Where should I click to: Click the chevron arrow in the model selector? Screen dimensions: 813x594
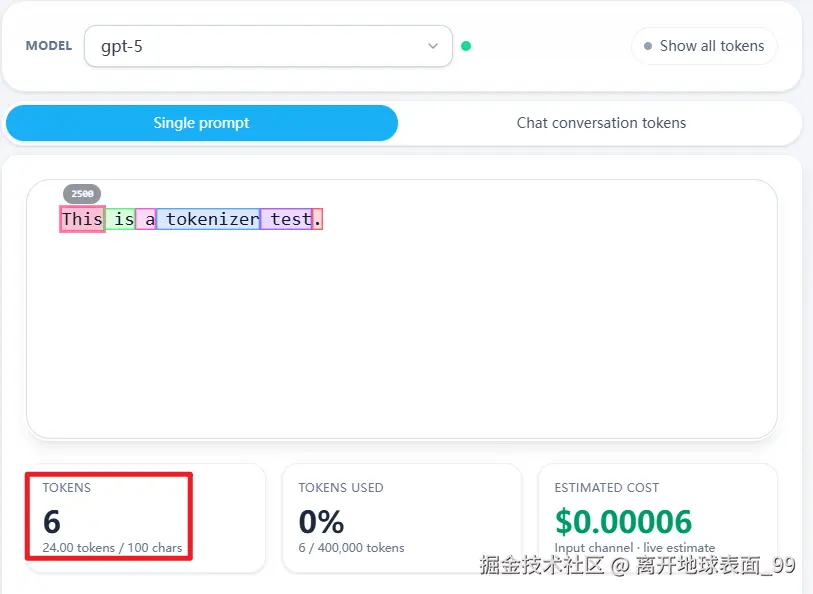[433, 46]
